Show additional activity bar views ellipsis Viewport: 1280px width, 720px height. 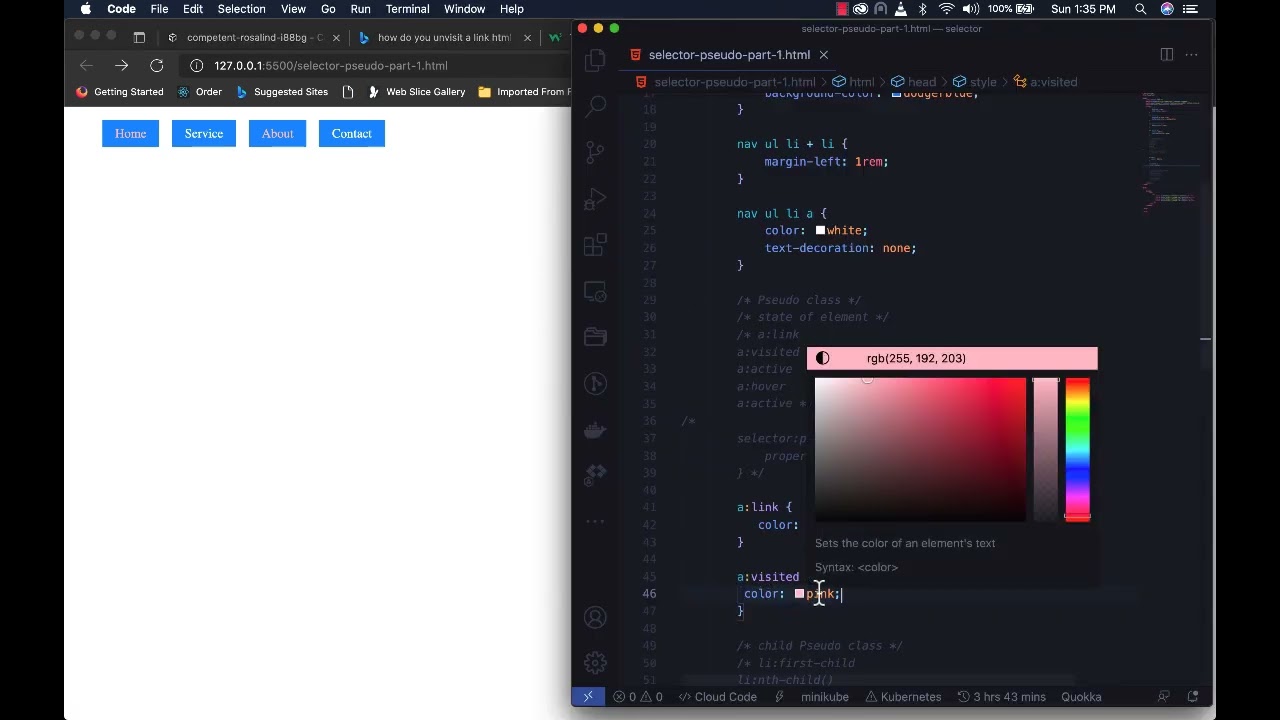pos(596,521)
